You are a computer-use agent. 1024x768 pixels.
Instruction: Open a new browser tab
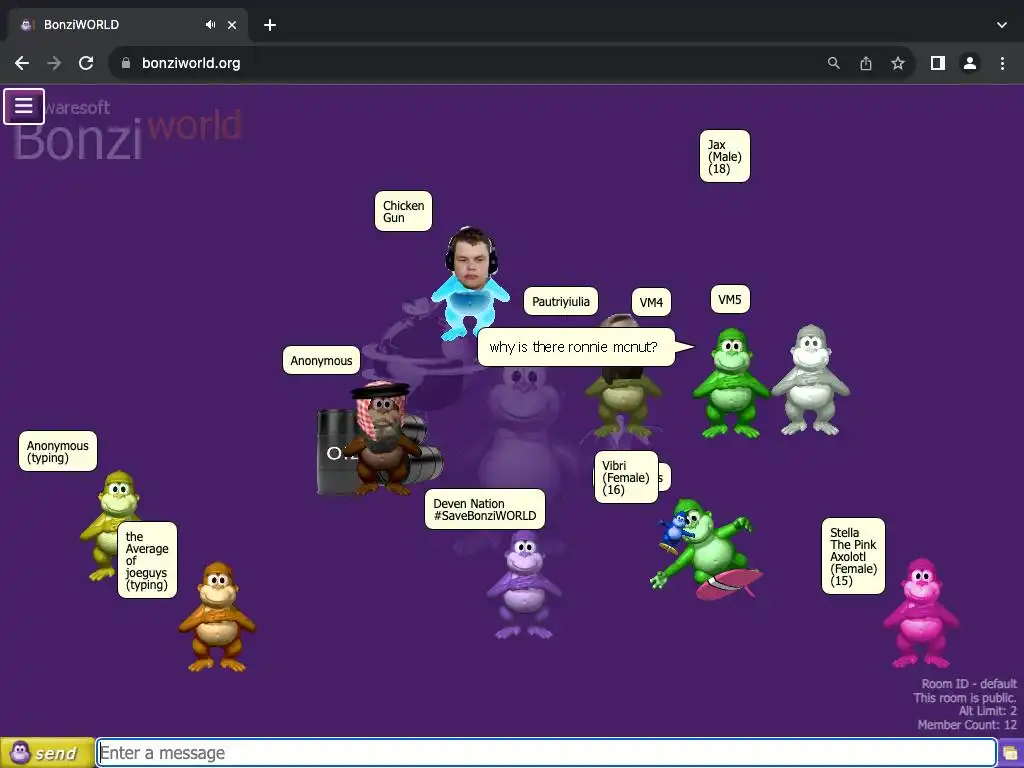[x=270, y=25]
